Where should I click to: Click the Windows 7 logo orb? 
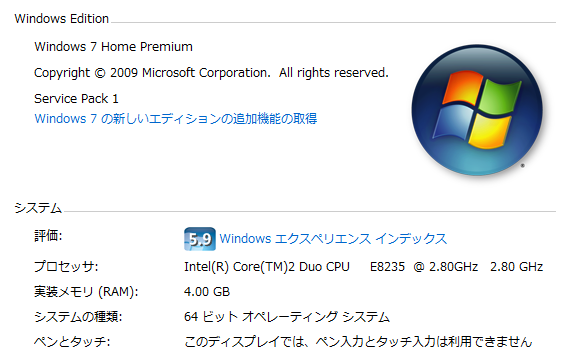[x=477, y=110]
